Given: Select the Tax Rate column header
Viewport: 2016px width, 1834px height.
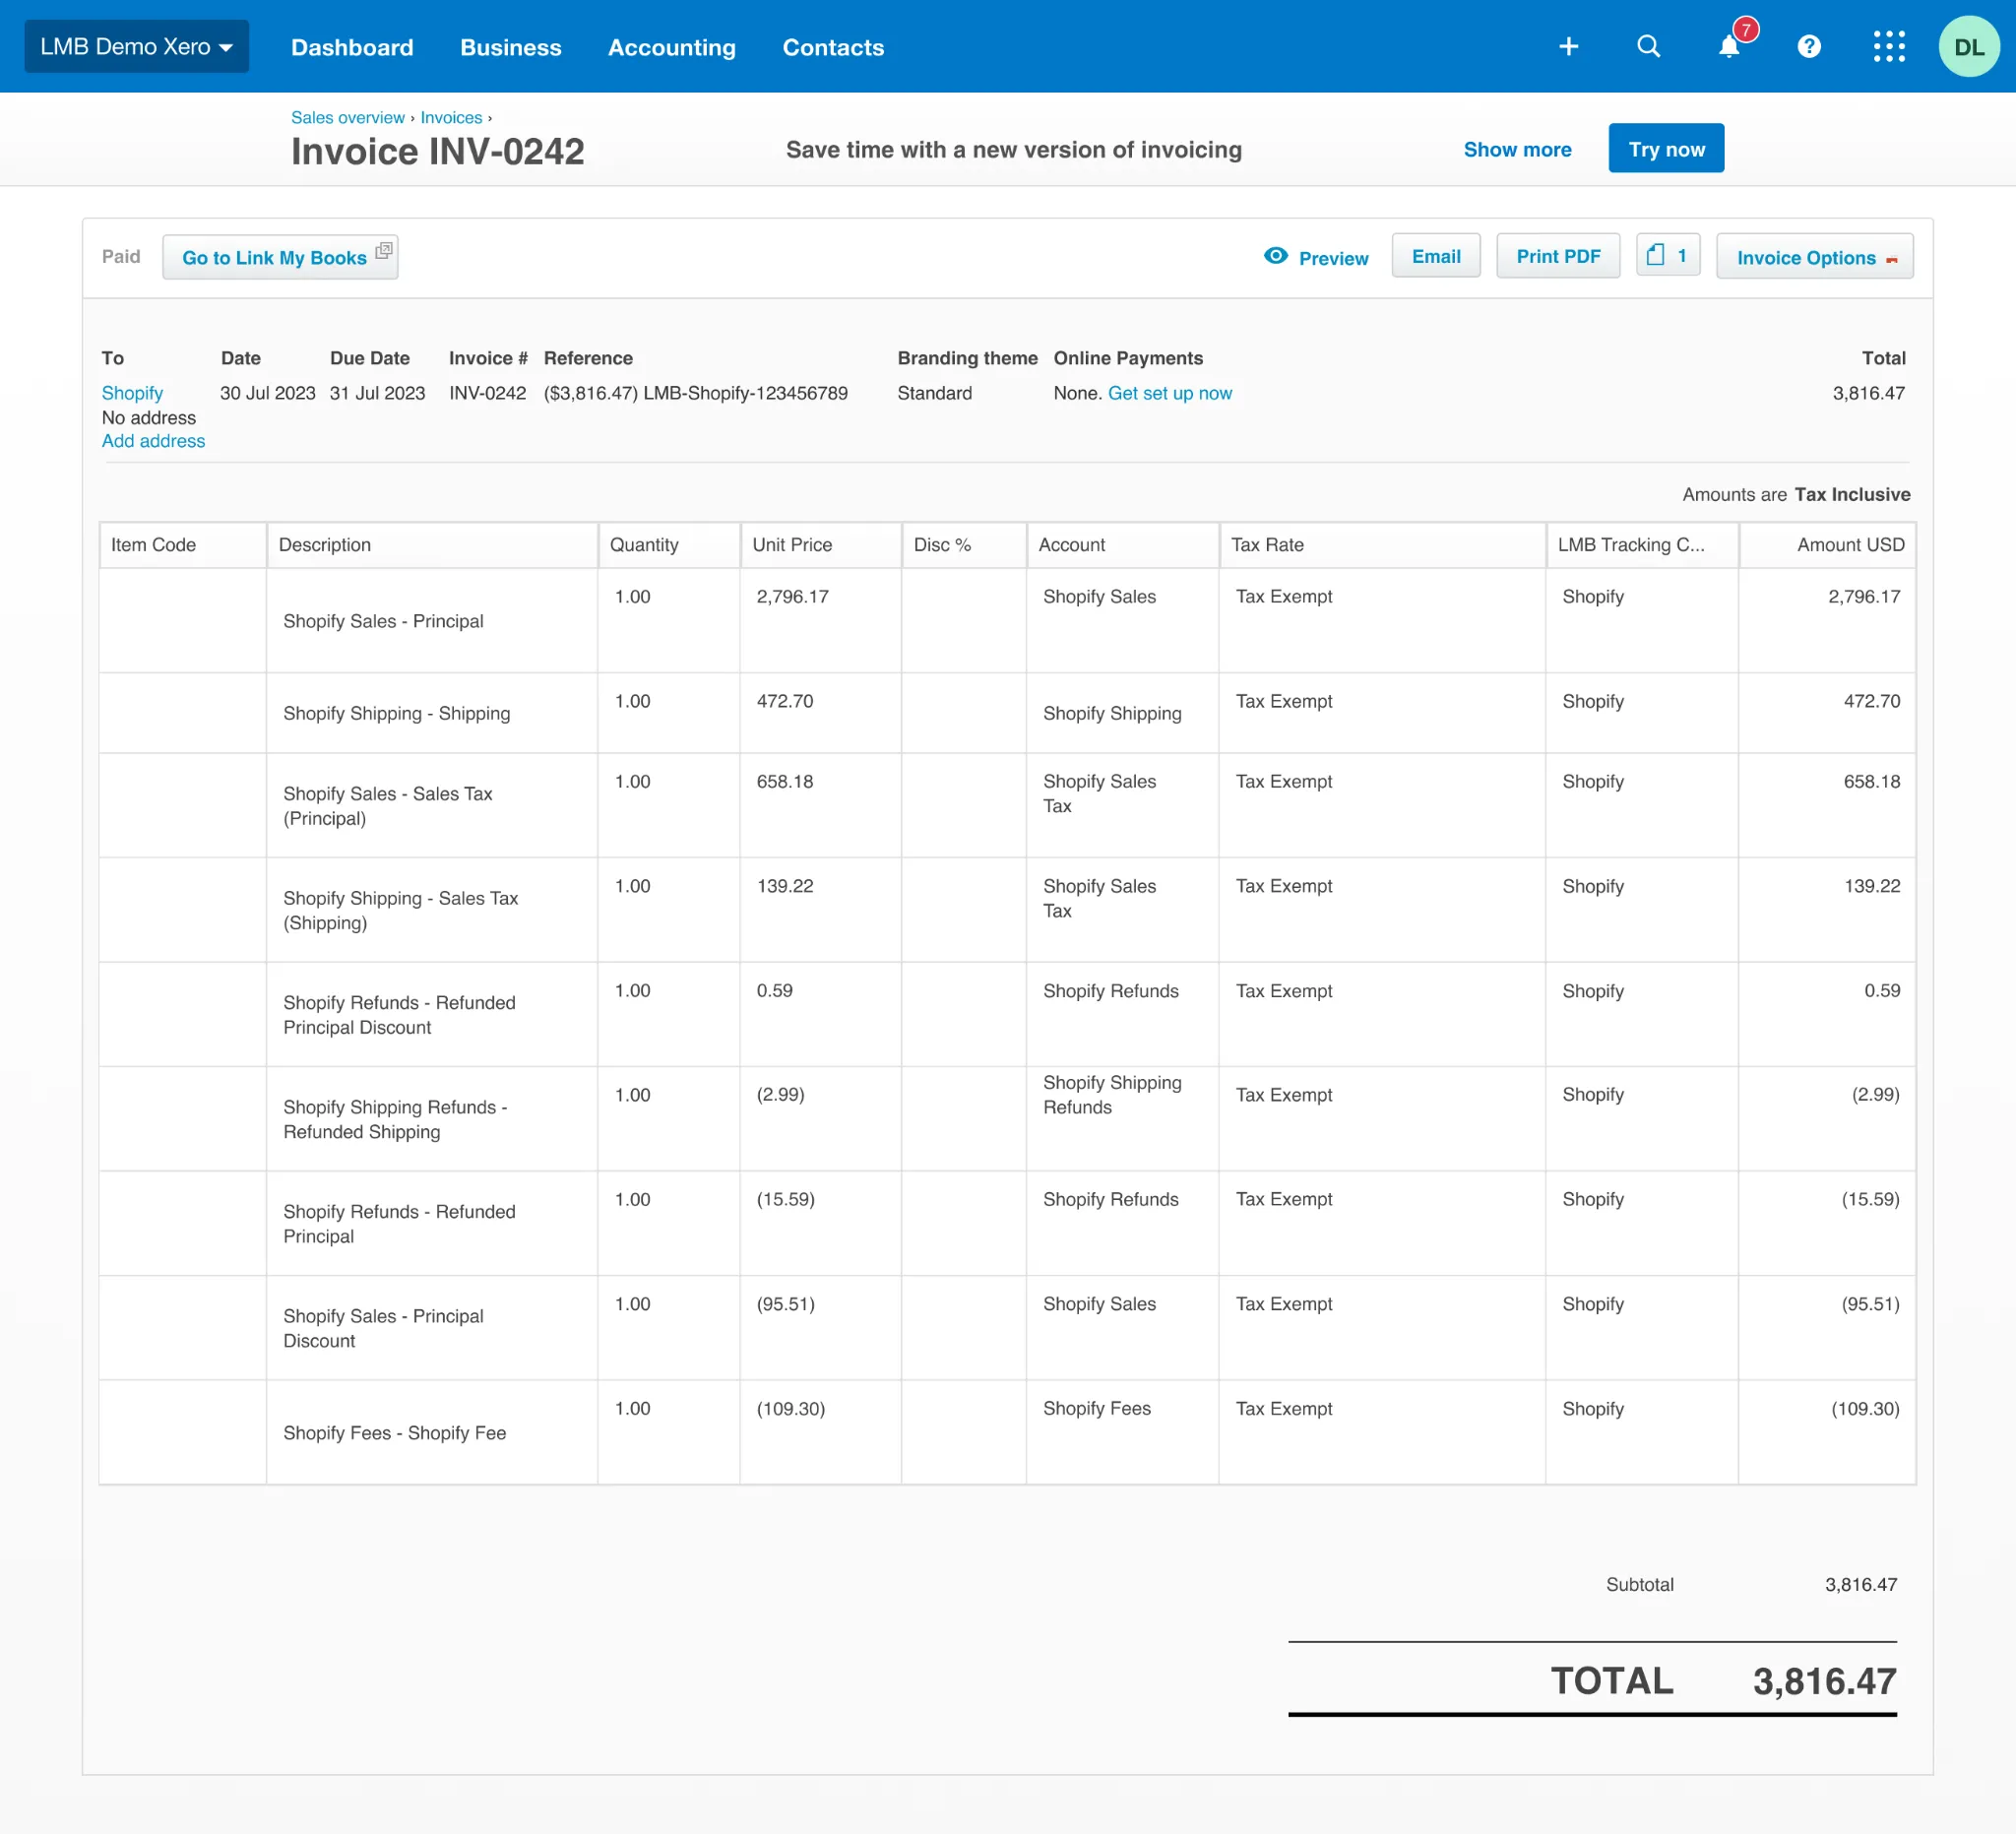Looking at the screenshot, I should [x=1382, y=545].
